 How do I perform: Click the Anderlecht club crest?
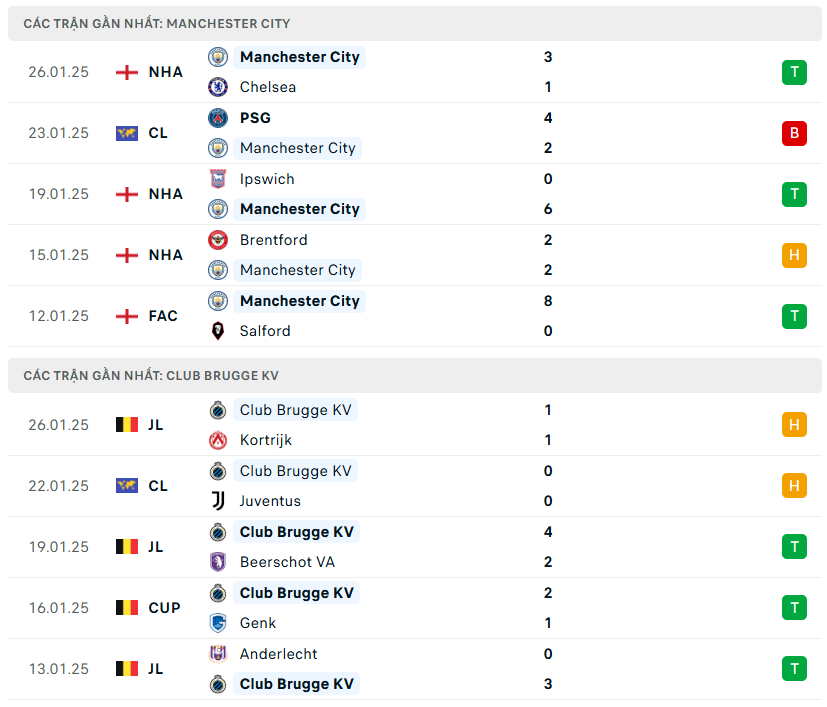click(x=218, y=654)
